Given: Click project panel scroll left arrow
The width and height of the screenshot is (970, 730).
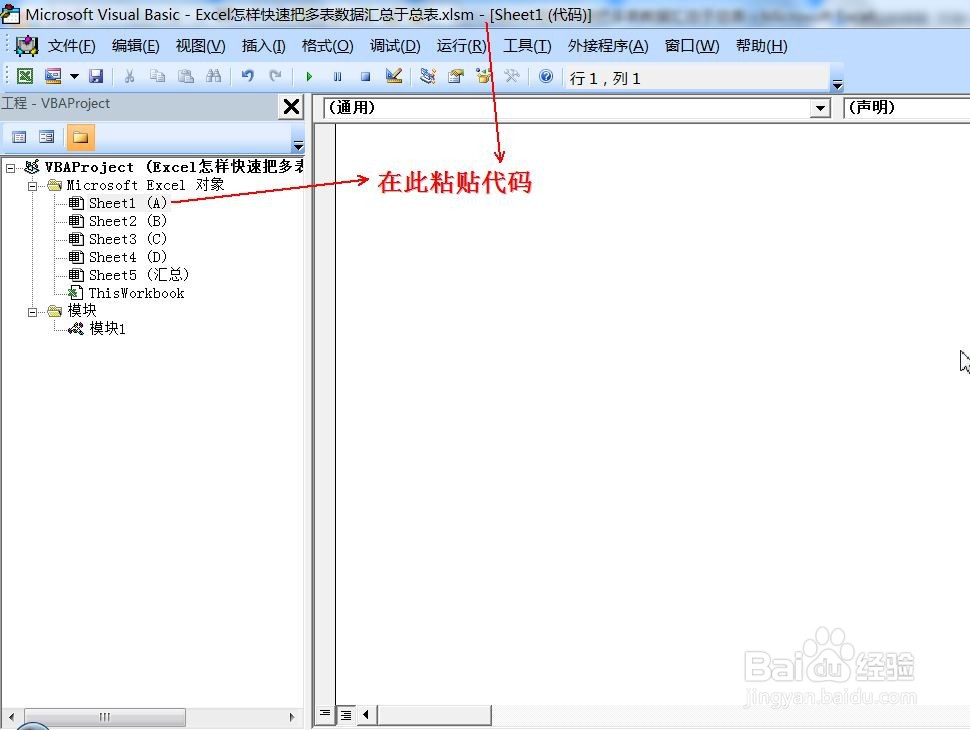Looking at the screenshot, I should 11,718.
